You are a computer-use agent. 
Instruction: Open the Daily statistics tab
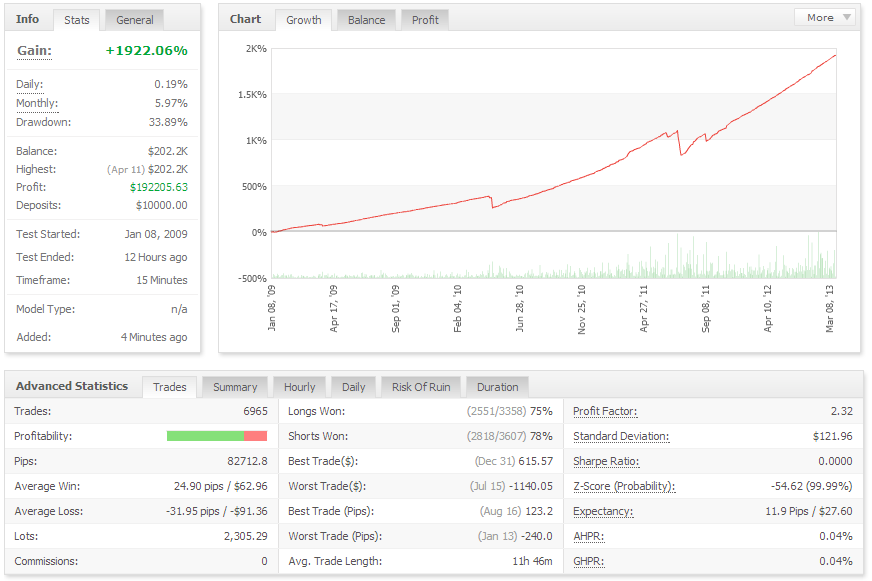click(x=353, y=387)
